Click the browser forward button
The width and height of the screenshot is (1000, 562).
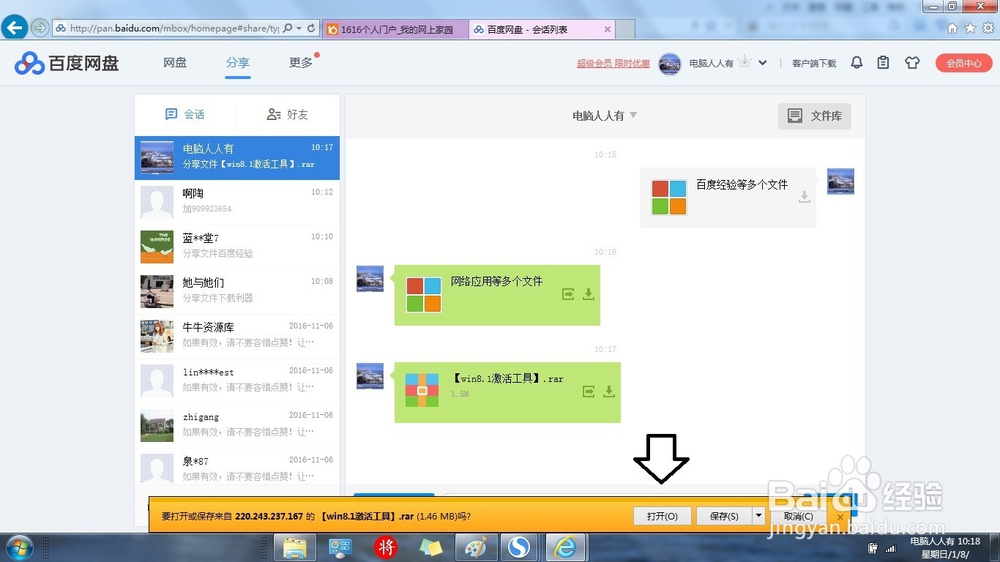click(40, 28)
